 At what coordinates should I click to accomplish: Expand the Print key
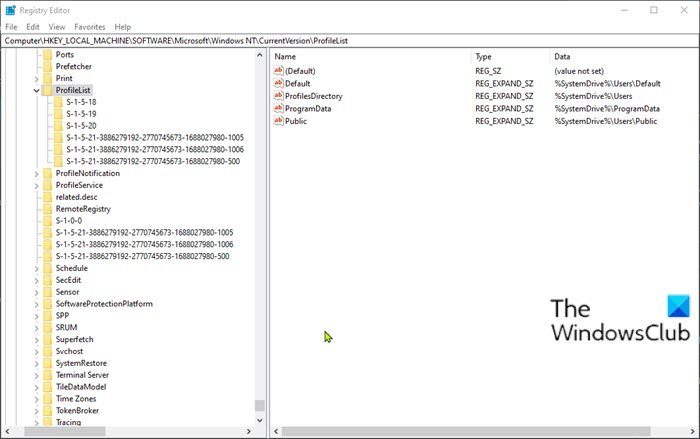point(37,79)
